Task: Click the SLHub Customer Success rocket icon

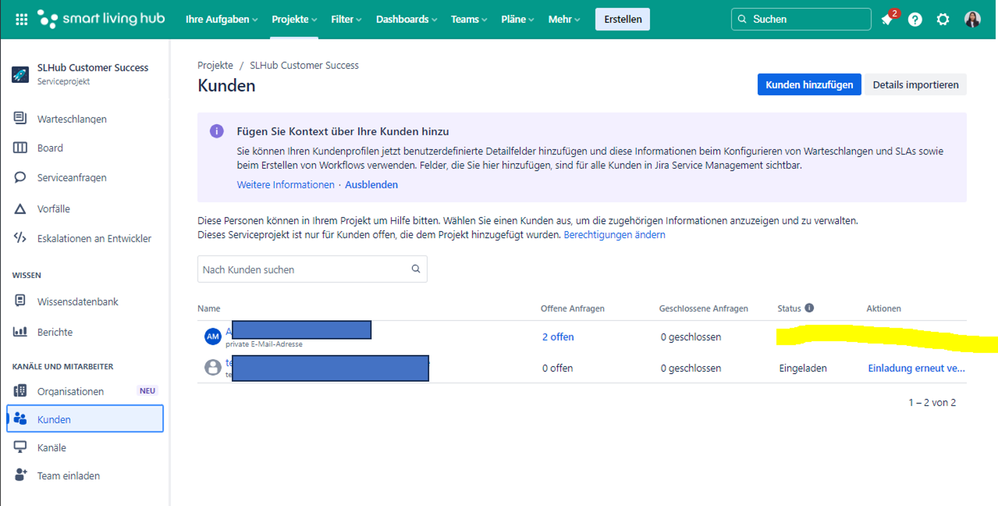Action: [x=20, y=74]
